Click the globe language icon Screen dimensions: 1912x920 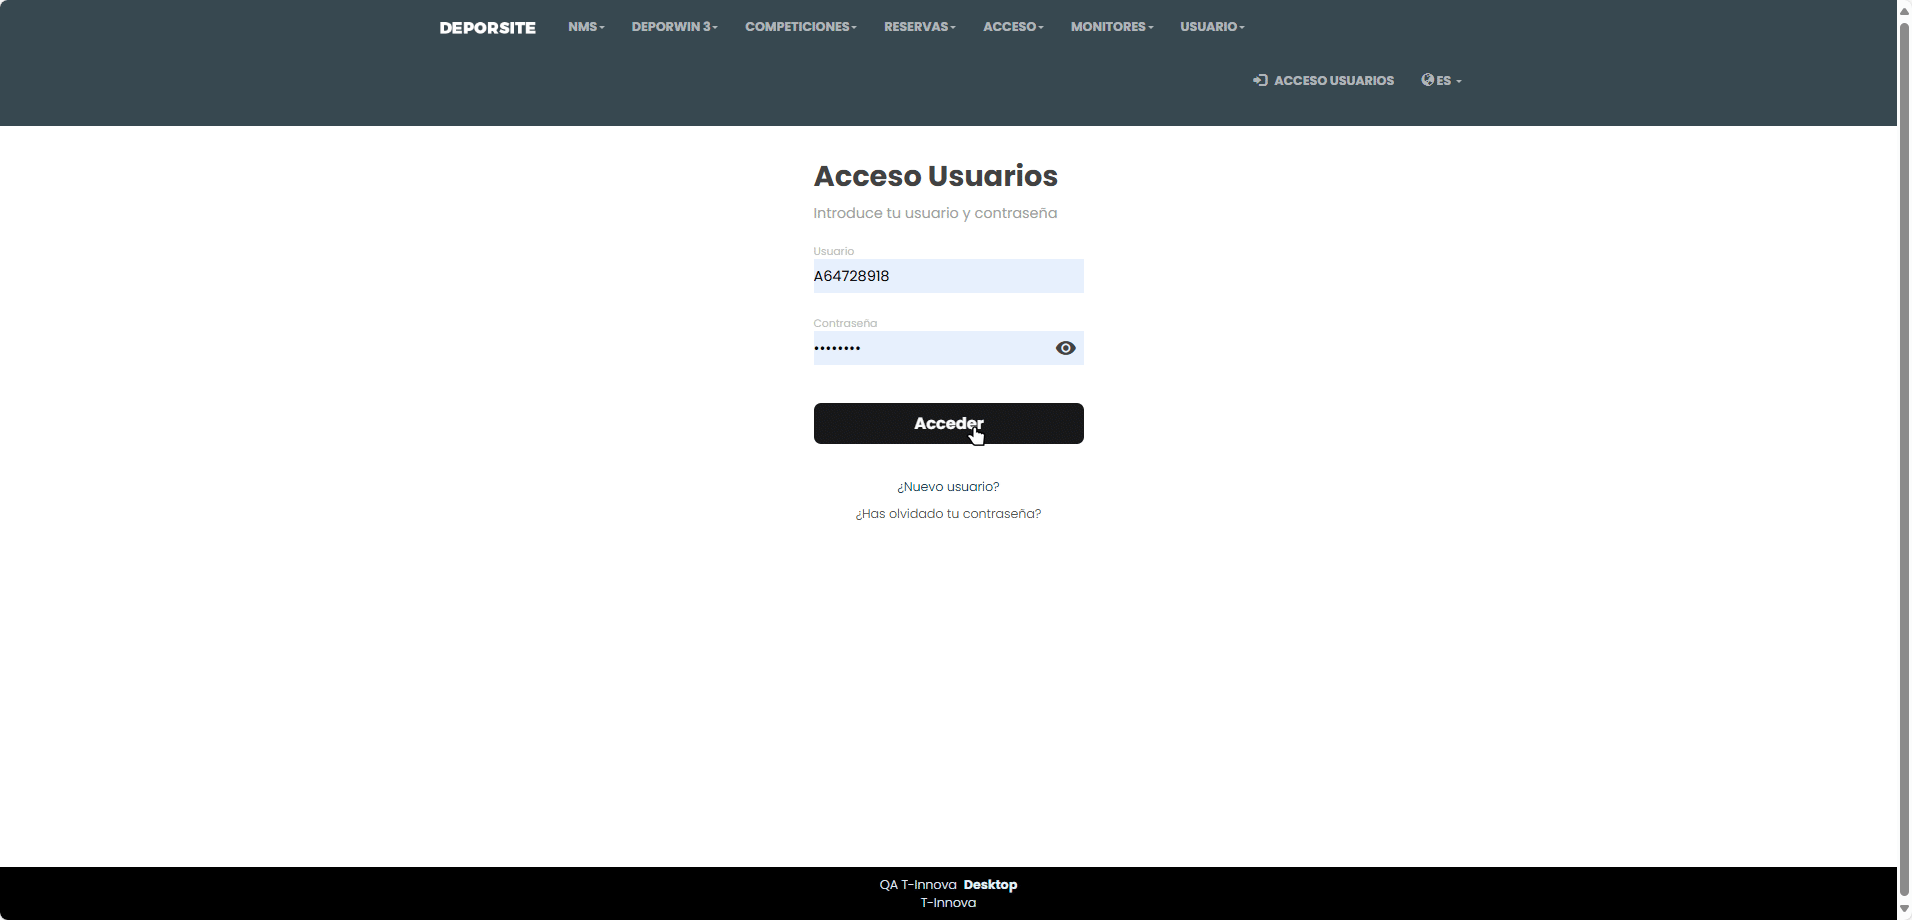[1428, 80]
